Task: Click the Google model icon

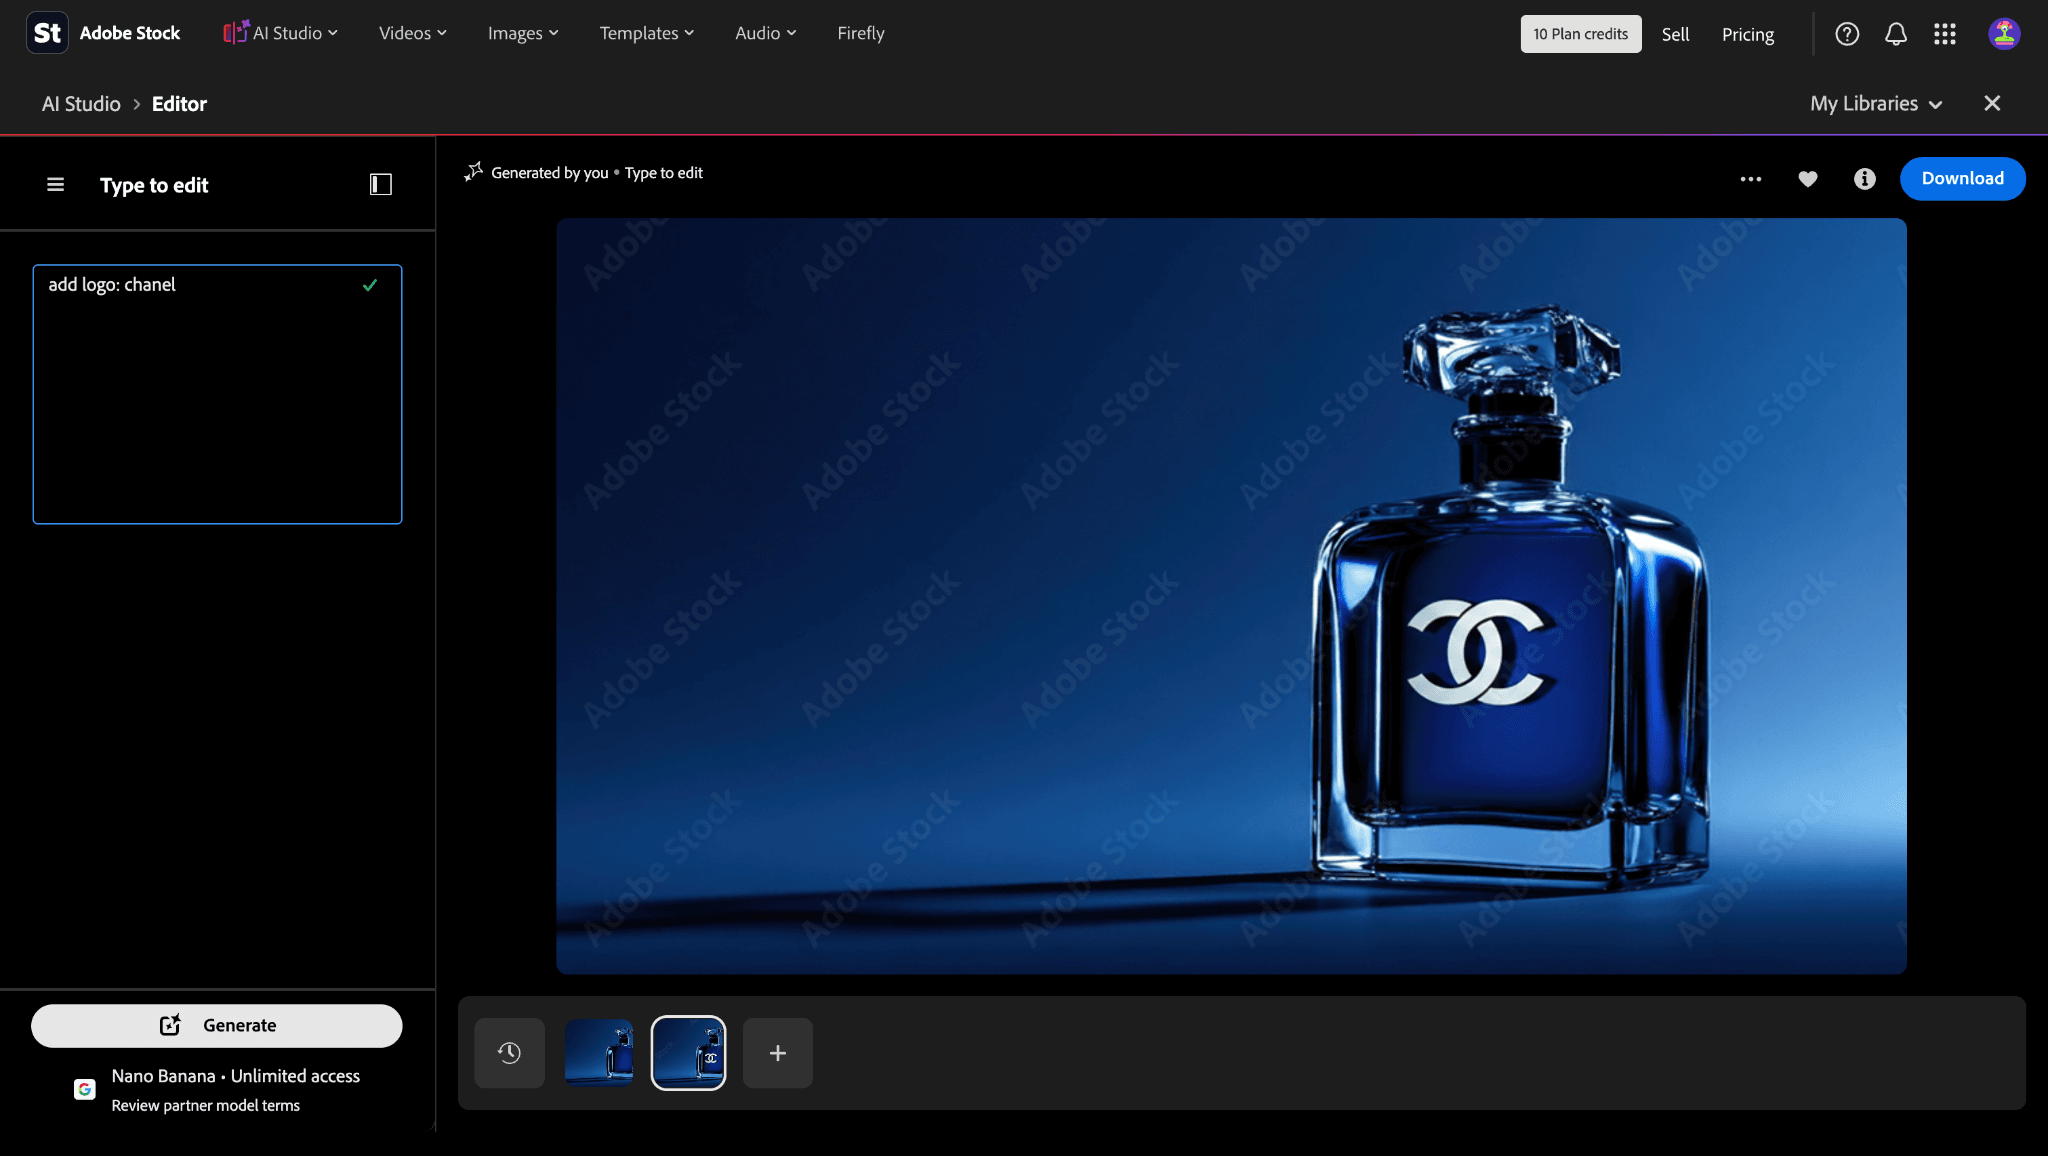Action: 85,1089
